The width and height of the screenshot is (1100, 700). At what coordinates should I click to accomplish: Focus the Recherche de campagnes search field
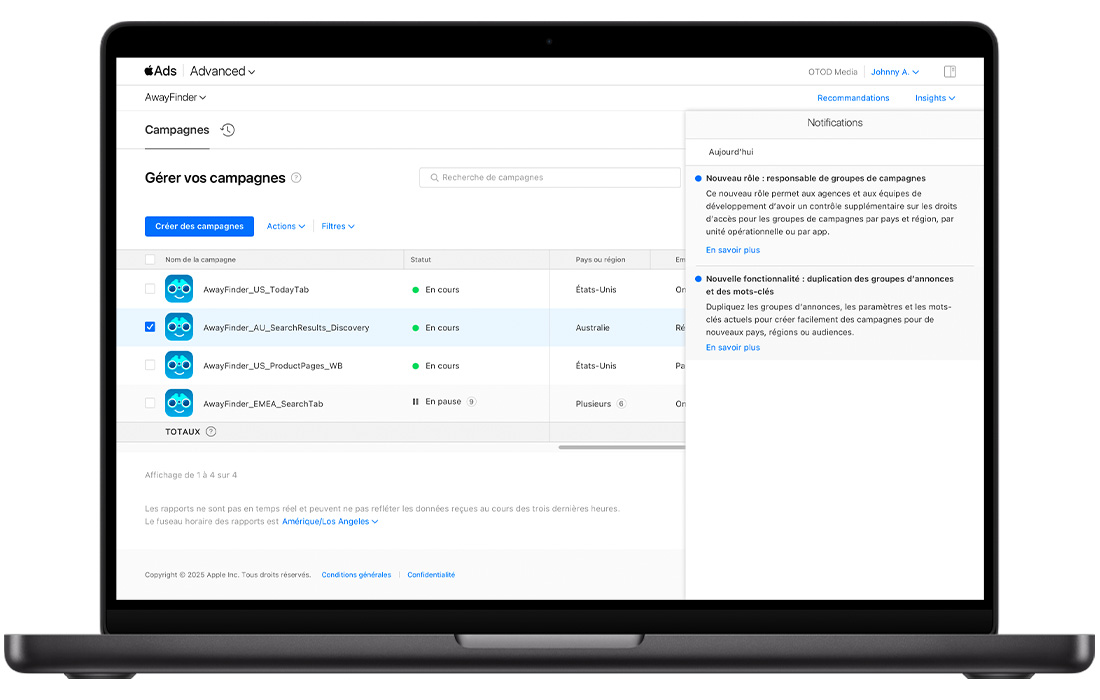click(x=550, y=177)
